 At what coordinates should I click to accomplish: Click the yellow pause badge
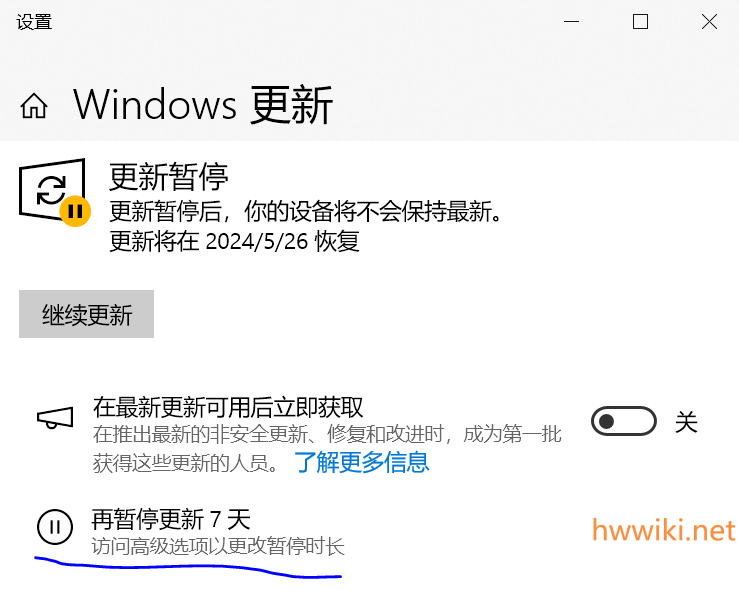pos(75,211)
